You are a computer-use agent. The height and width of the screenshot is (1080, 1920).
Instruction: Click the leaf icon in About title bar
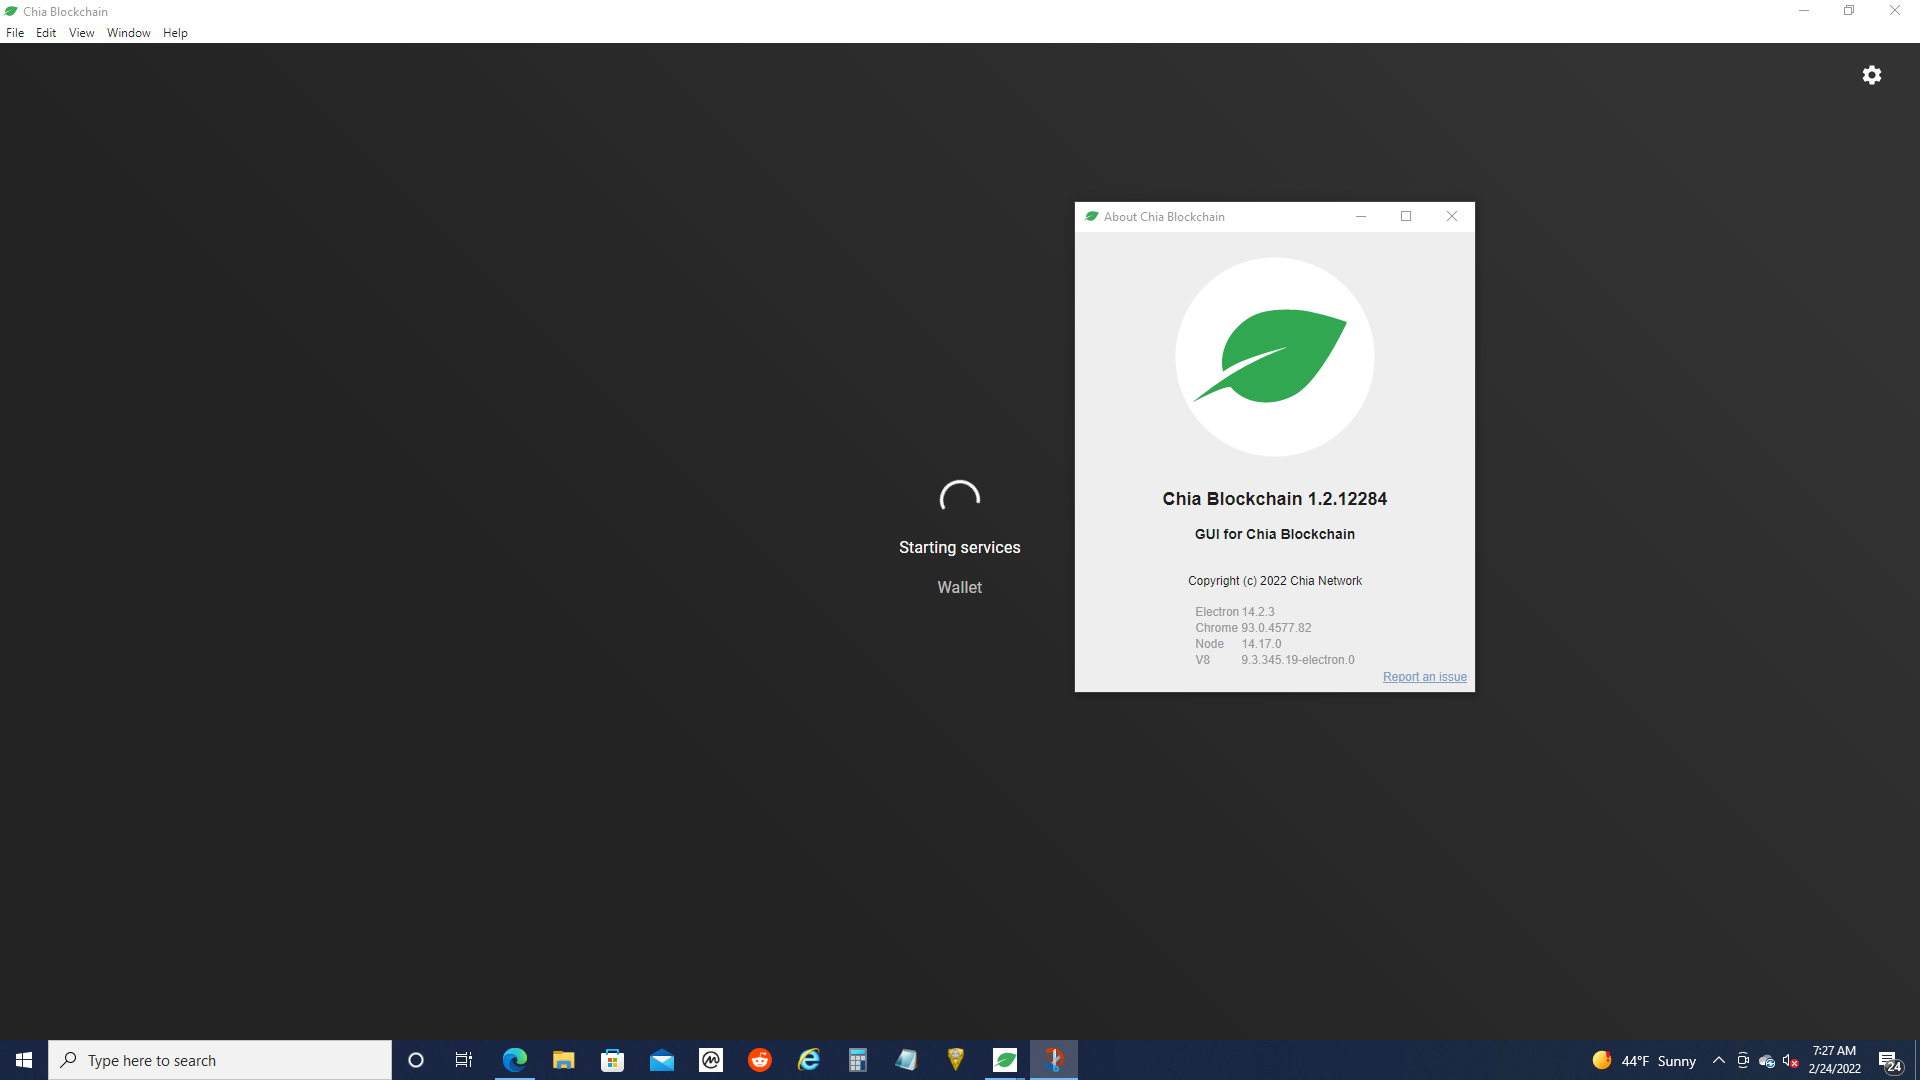[1092, 216]
